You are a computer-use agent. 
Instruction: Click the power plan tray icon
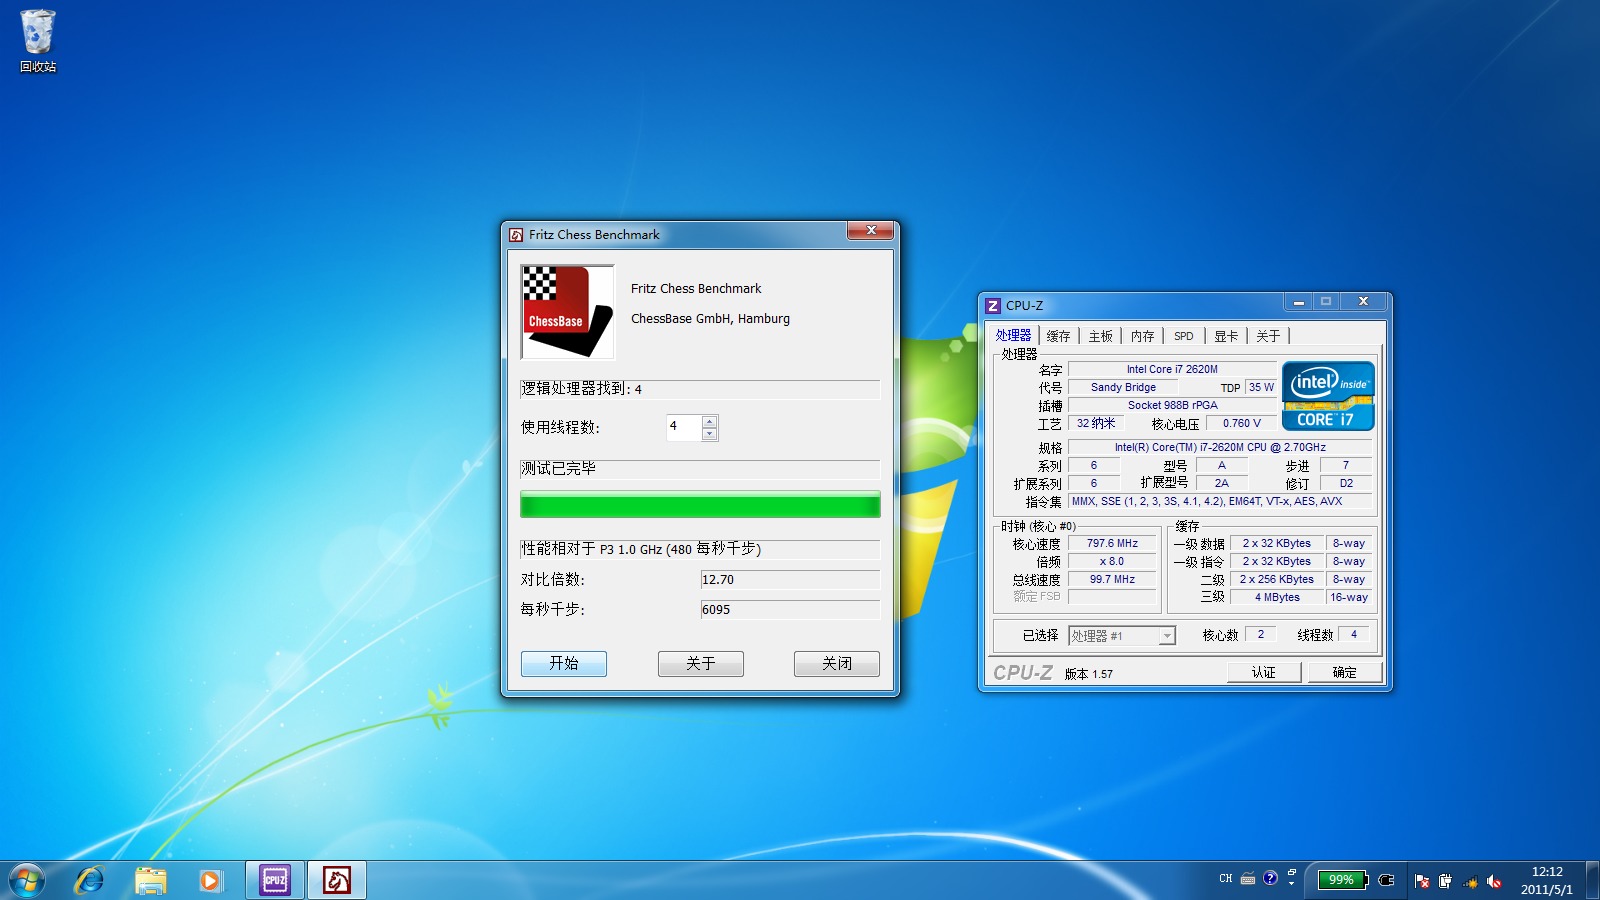[1445, 881]
